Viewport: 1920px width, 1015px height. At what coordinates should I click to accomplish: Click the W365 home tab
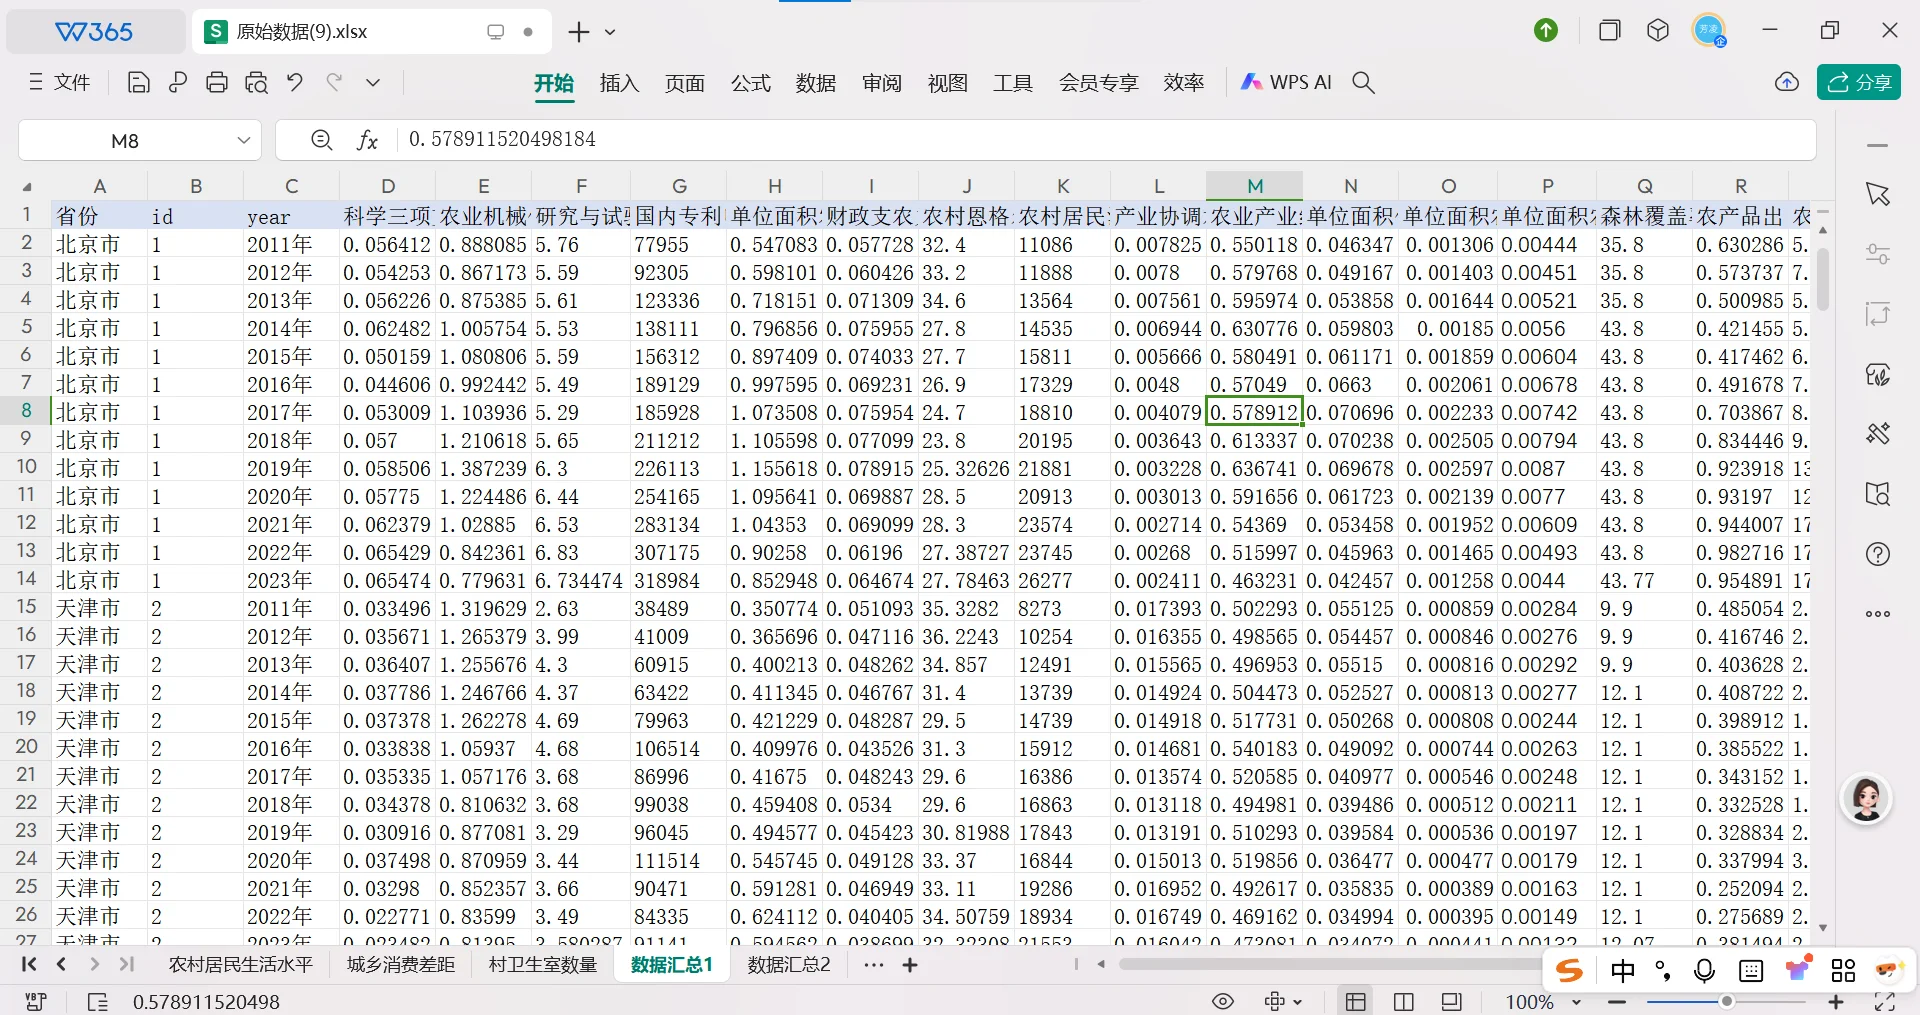[x=94, y=32]
